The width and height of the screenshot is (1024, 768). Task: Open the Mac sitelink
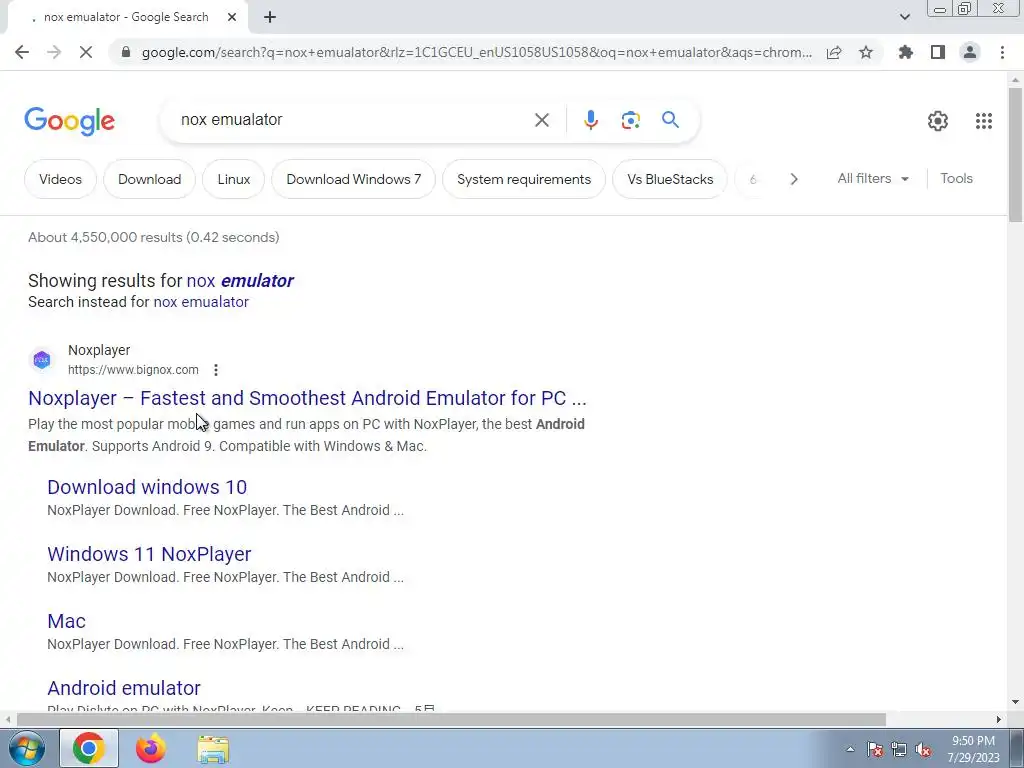tap(66, 621)
